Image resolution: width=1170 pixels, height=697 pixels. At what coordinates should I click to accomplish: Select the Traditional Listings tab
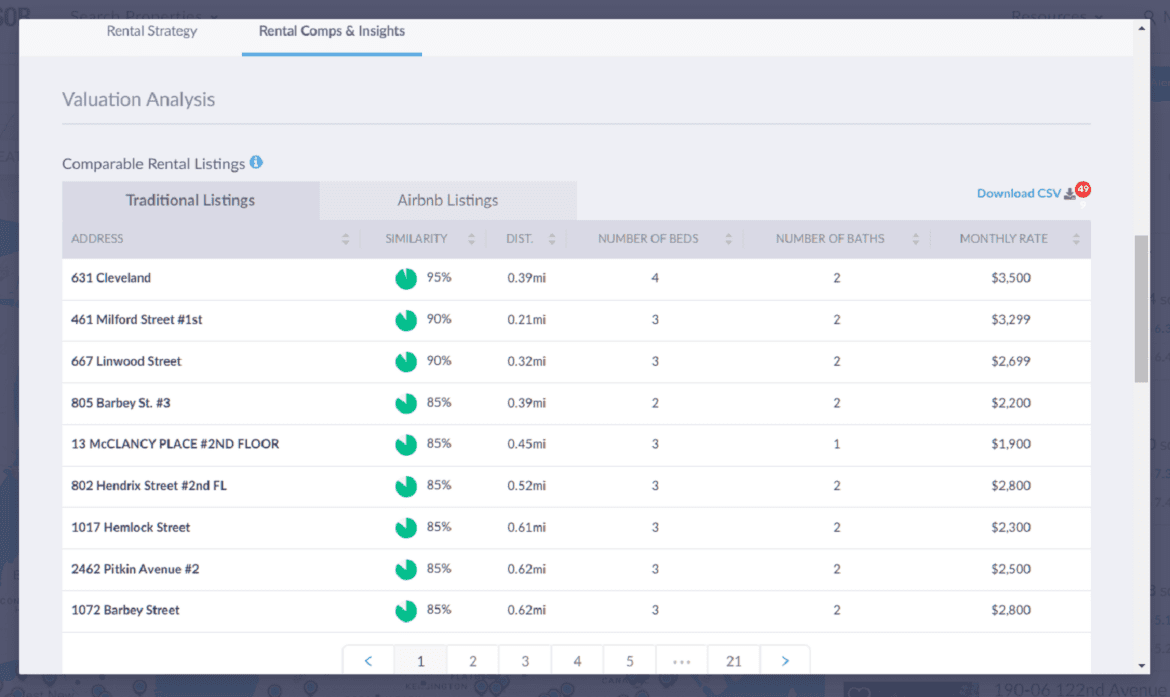point(190,200)
